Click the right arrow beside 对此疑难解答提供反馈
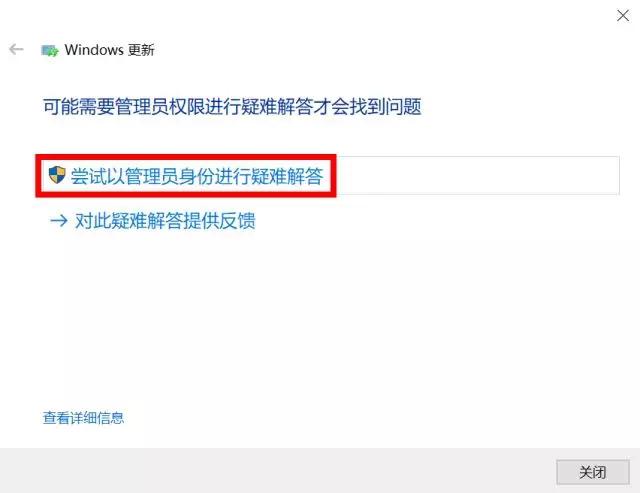The height and width of the screenshot is (493, 640). tap(59, 221)
